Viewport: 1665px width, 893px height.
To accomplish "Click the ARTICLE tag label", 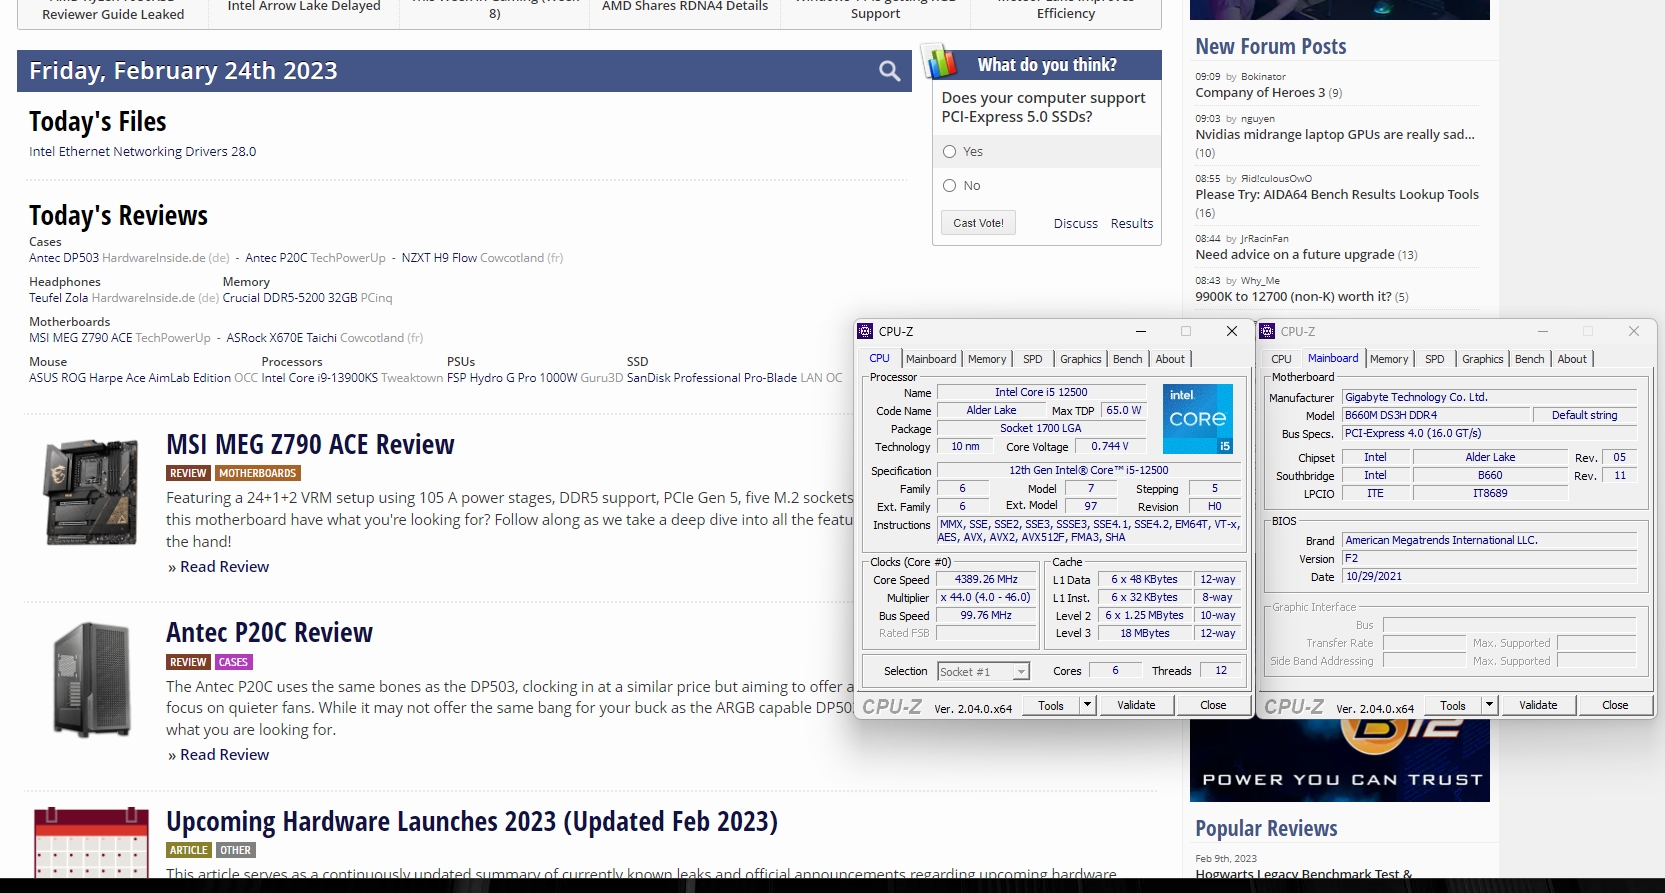I will [x=188, y=850].
